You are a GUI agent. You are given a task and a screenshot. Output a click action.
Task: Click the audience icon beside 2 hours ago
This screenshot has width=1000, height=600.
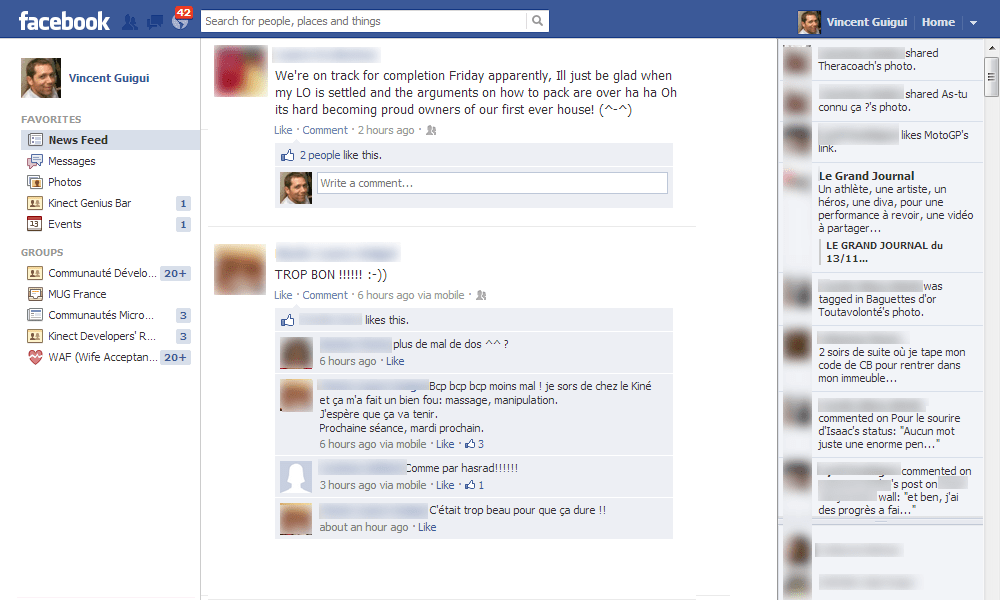(x=431, y=130)
